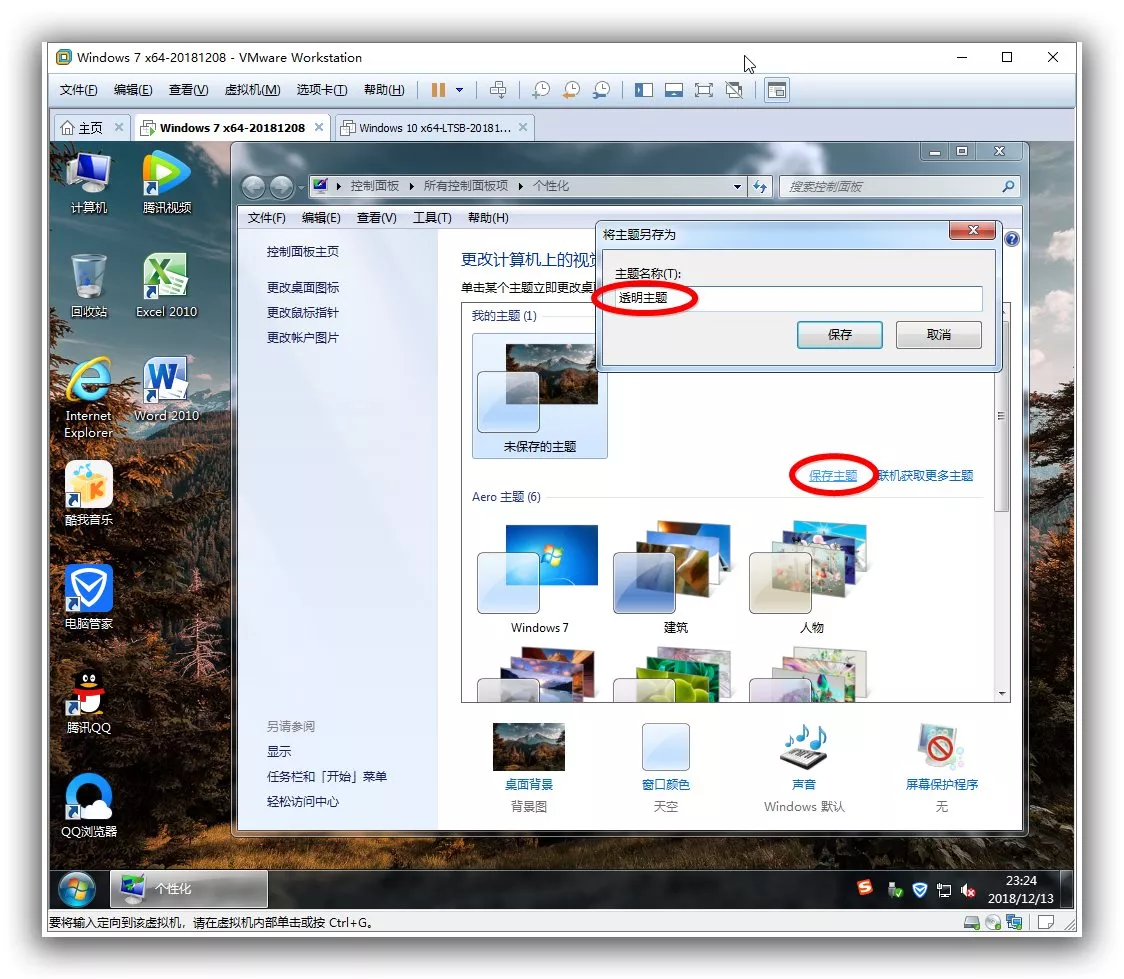Click 控制面板 in the address breadcrumb
The height and width of the screenshot is (979, 1124).
374,186
